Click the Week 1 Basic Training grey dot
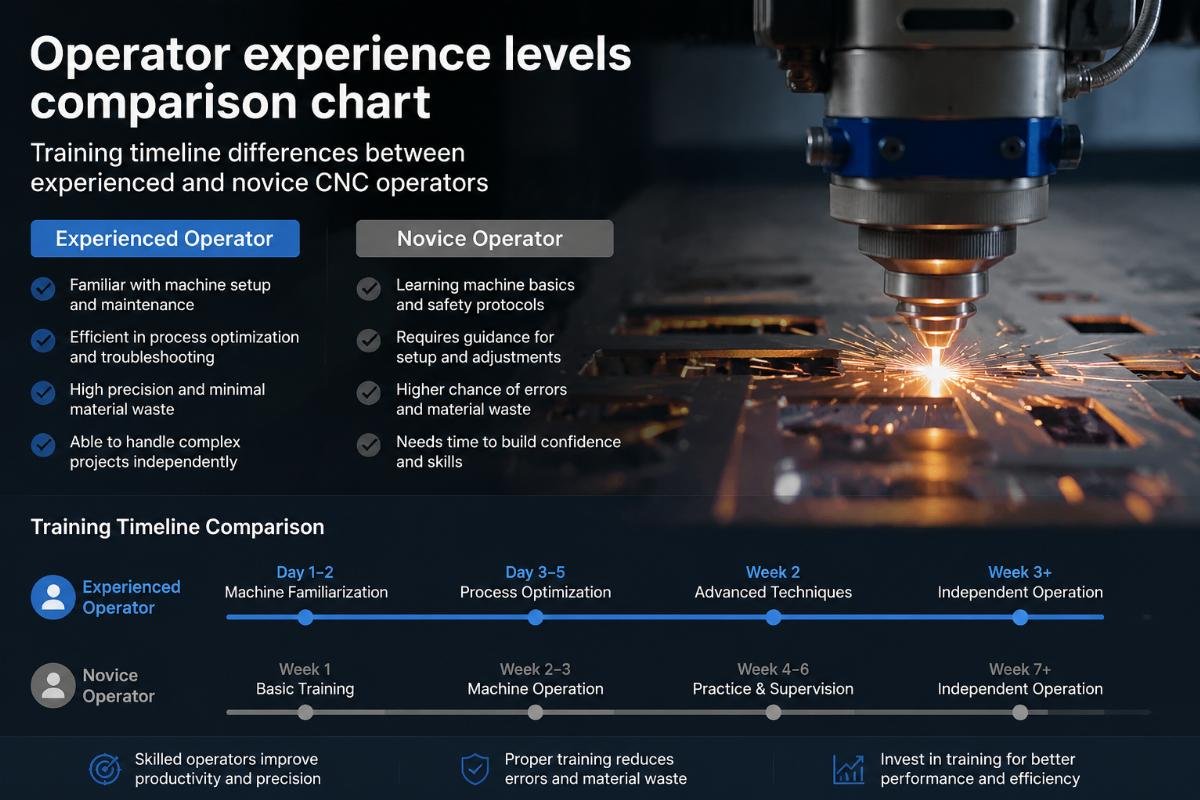Viewport: 1200px width, 800px height. [305, 712]
